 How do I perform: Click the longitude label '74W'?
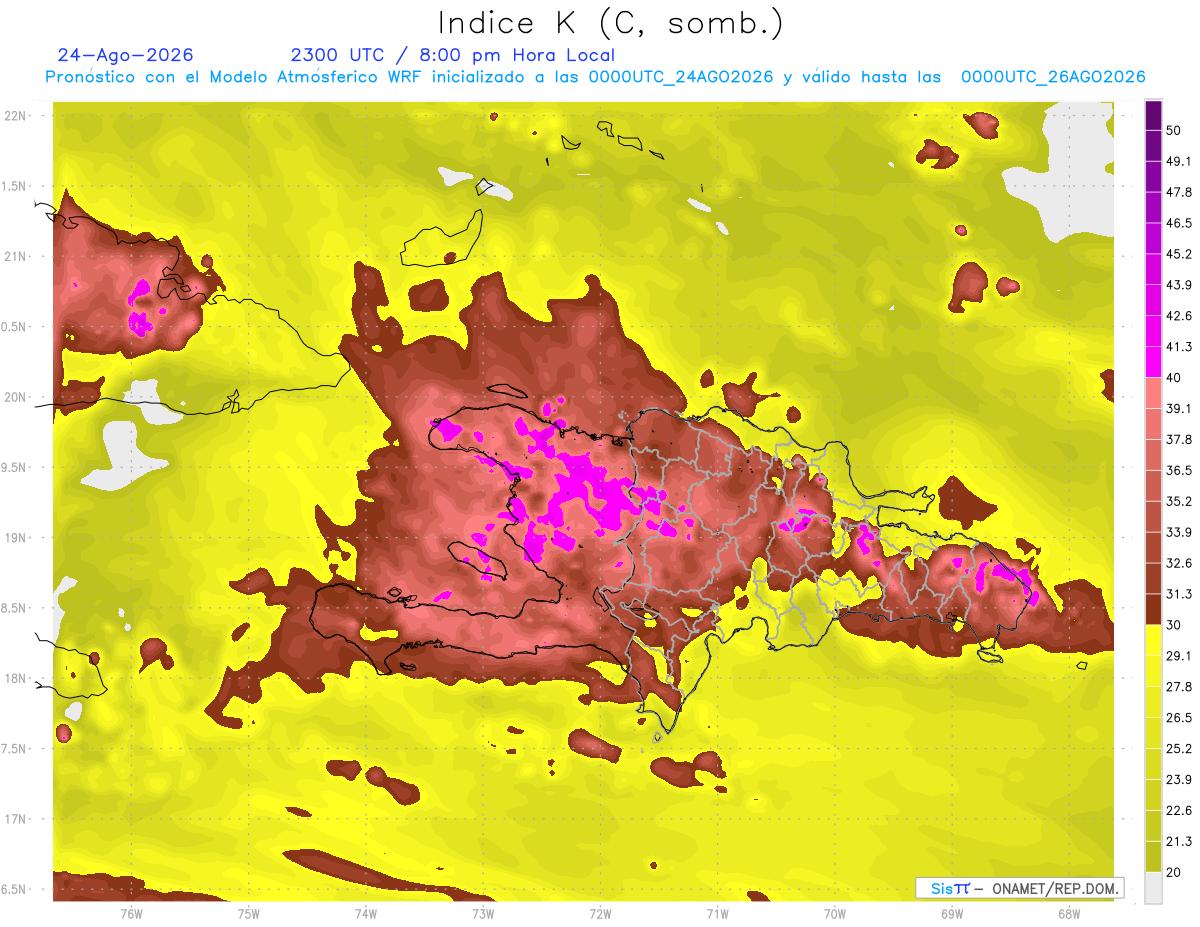click(366, 913)
